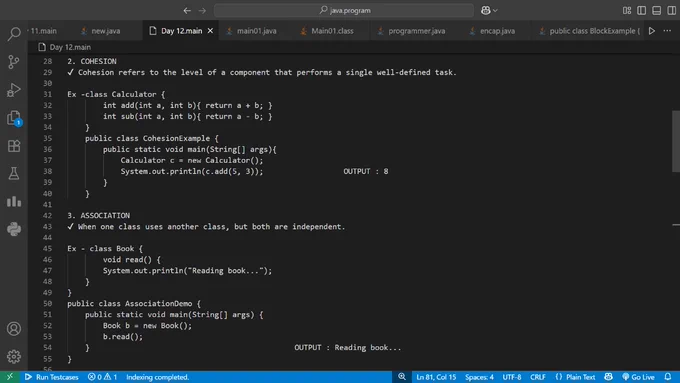680x383 pixels.
Task: Change indentation via Spaces: 4
Action: [479, 377]
